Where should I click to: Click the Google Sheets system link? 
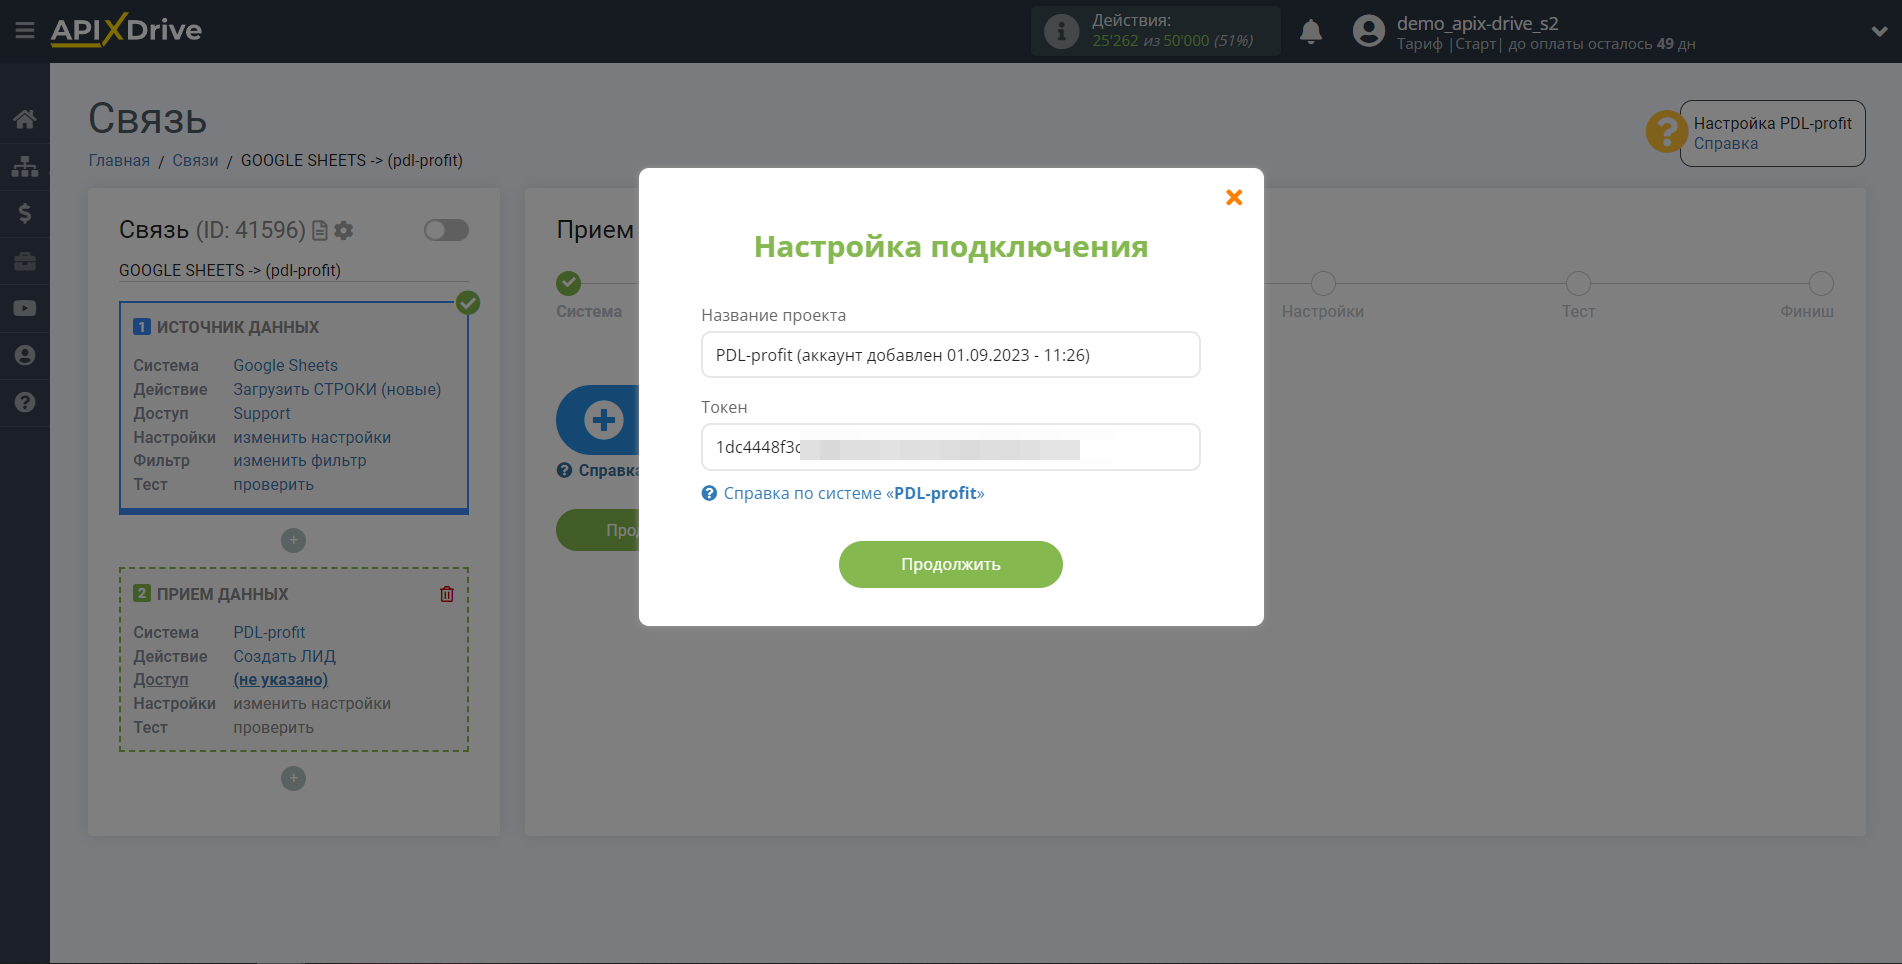(x=285, y=365)
